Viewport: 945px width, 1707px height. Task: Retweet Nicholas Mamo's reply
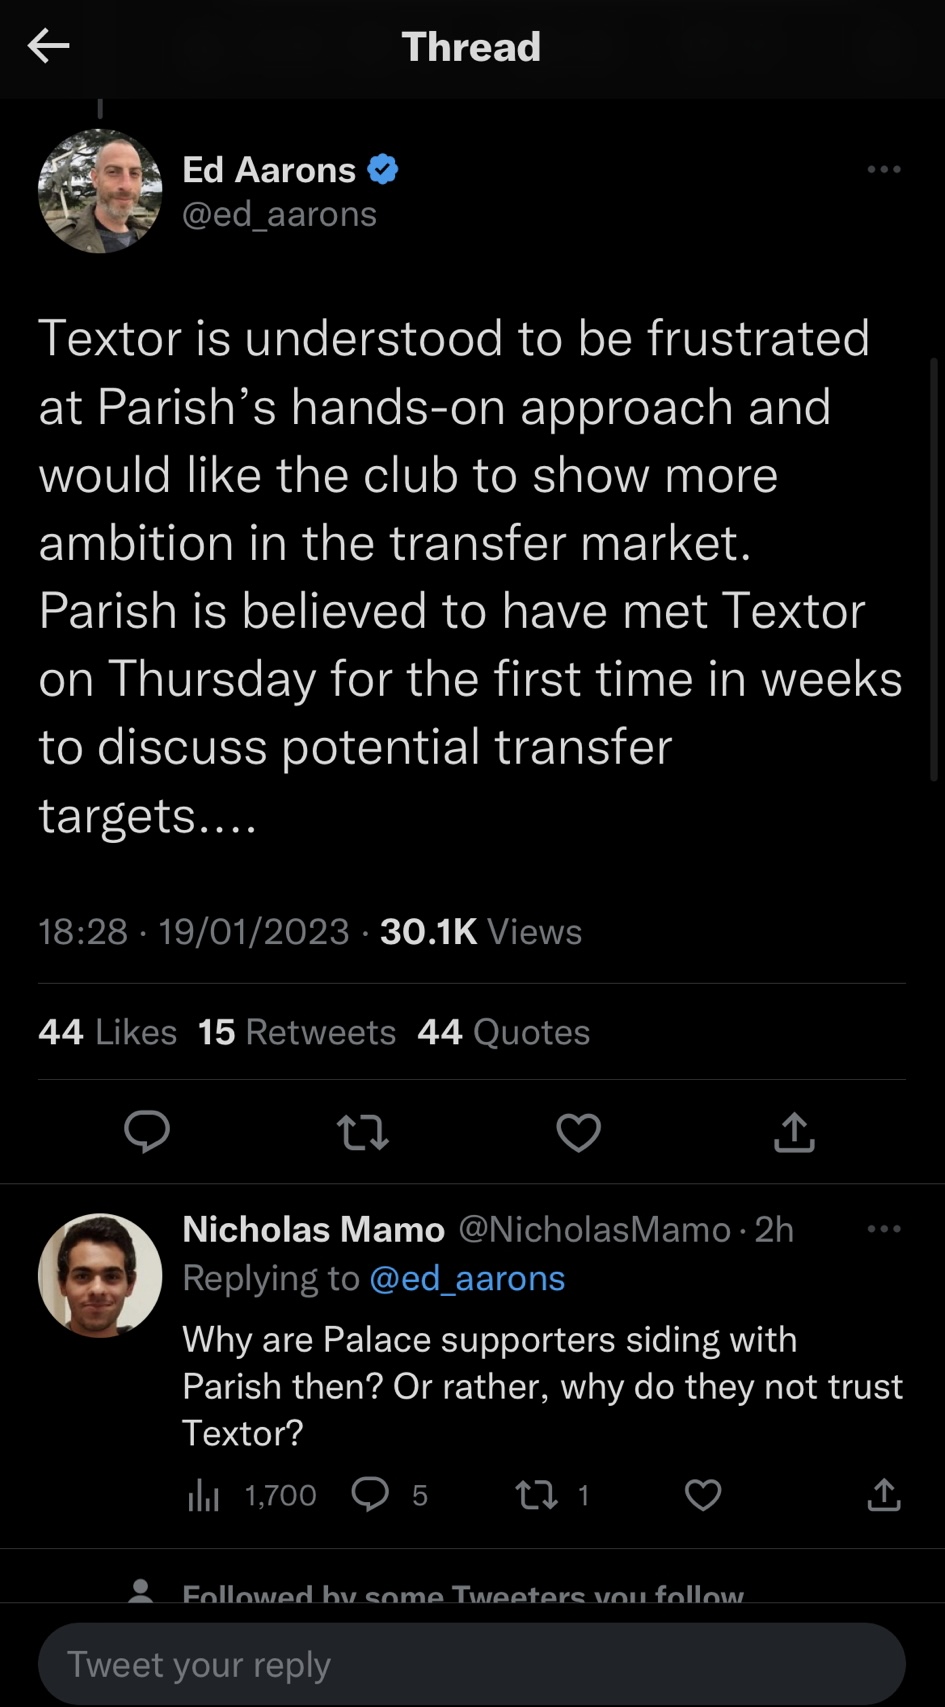point(536,1495)
